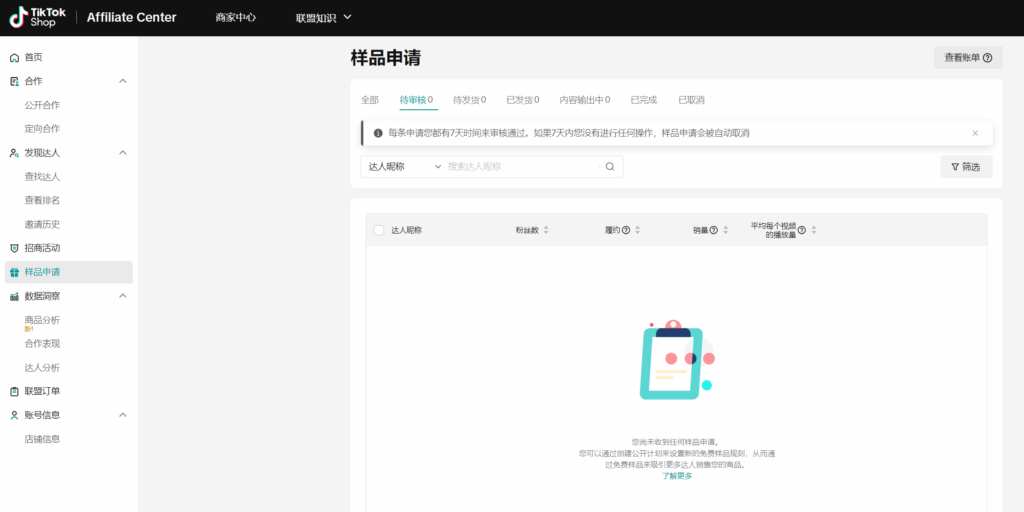Open 商家中心 in the top bar
Image resolution: width=1024 pixels, height=512 pixels.
[x=236, y=18]
